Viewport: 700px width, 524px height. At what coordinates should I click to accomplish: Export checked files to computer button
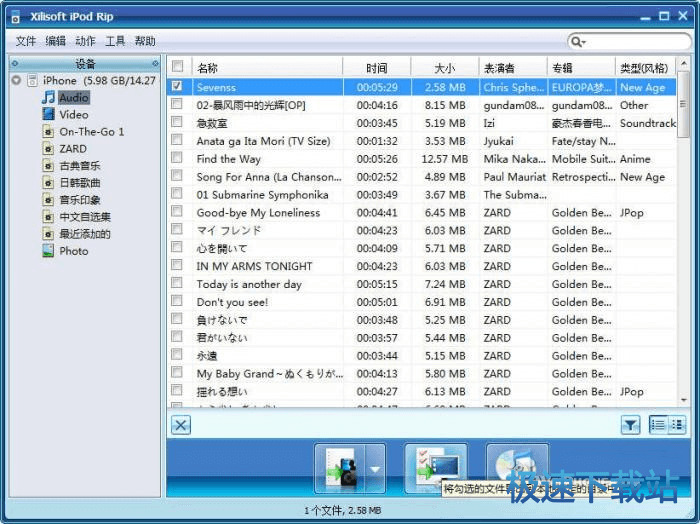point(436,469)
